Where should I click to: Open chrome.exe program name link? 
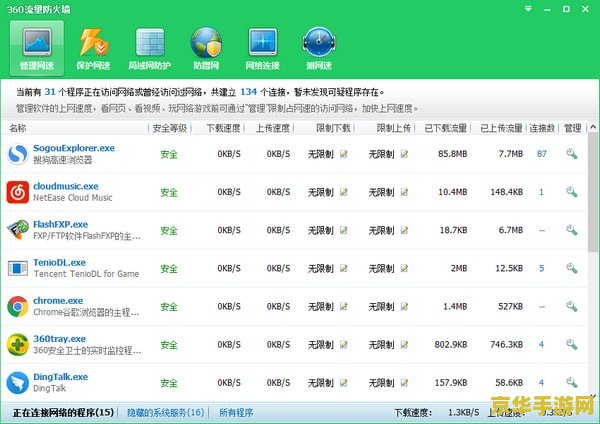point(58,300)
